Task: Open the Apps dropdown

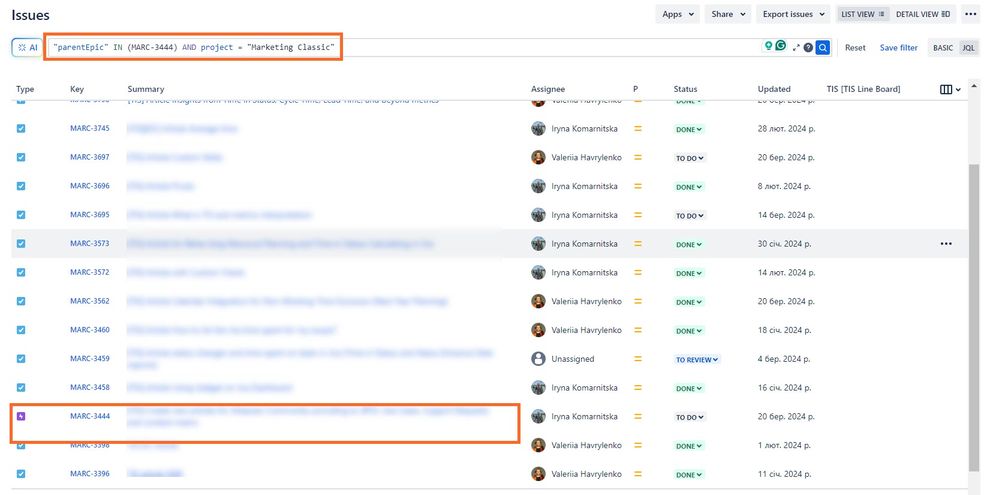Action: (678, 14)
